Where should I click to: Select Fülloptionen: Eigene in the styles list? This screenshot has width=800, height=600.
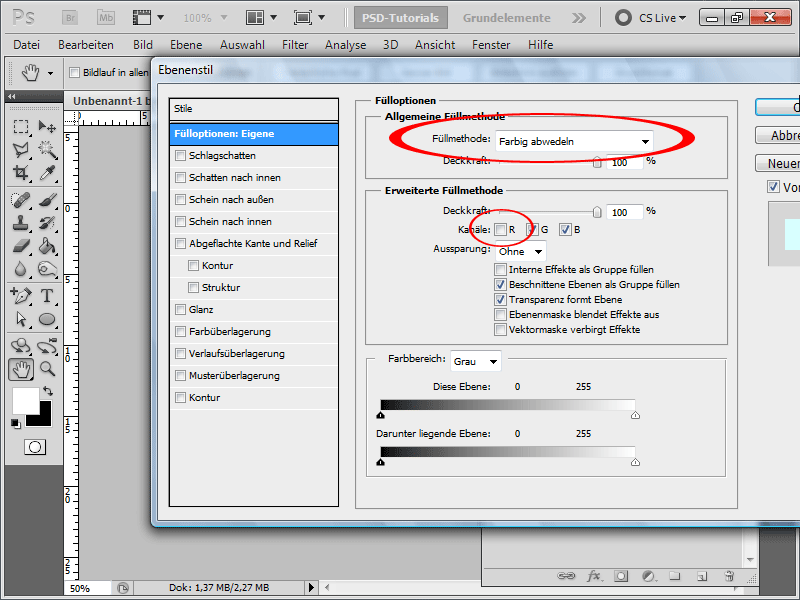click(x=254, y=134)
